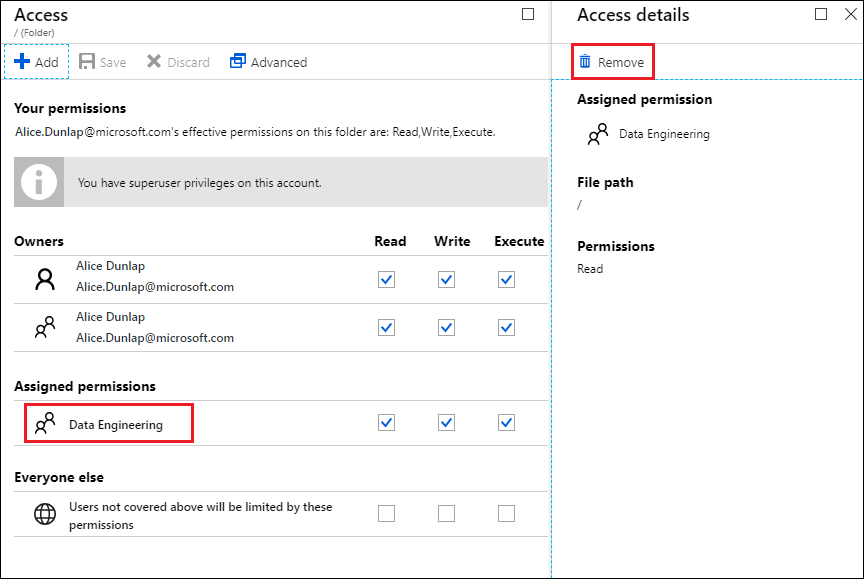Uncheck Execute for the owning group Alice Dunlap
This screenshot has height=579, width=864.
[506, 327]
